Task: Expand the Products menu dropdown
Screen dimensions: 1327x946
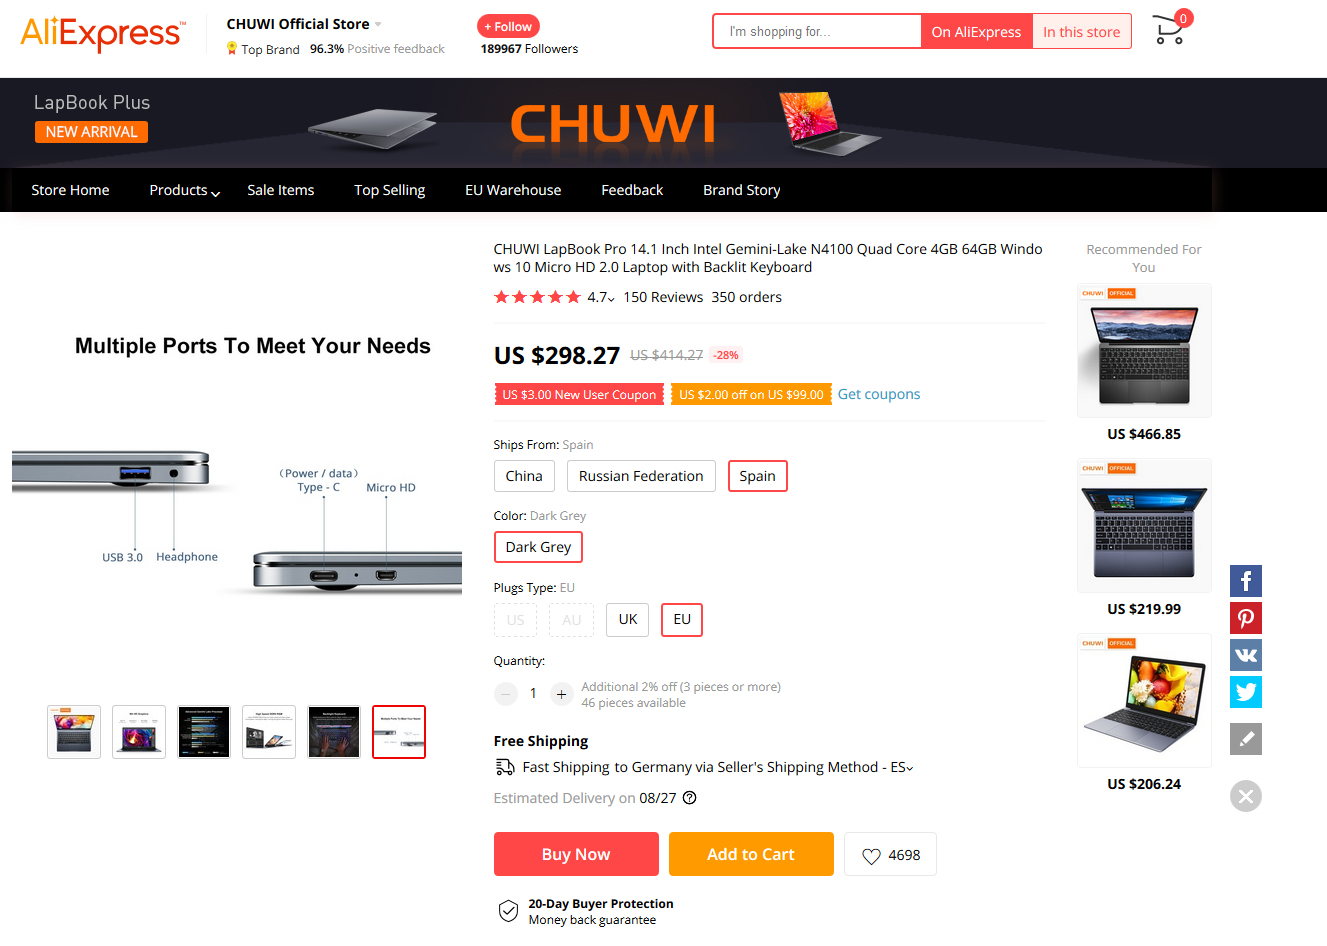Action: coord(184,190)
